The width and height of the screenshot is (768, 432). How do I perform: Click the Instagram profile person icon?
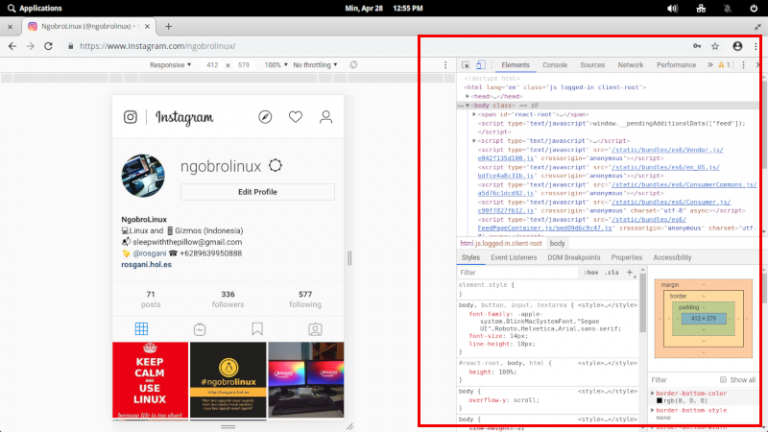click(326, 117)
